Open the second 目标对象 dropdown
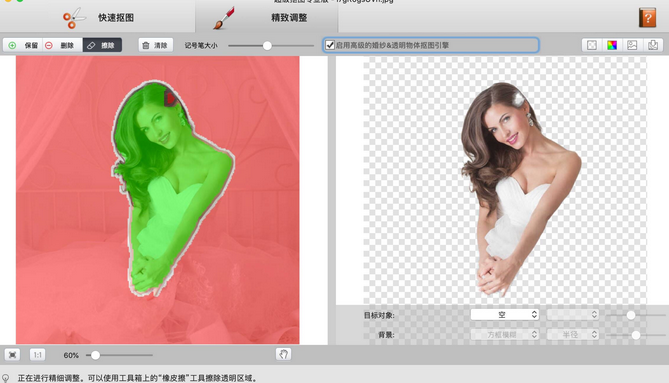The height and width of the screenshot is (383, 669). 573,315
